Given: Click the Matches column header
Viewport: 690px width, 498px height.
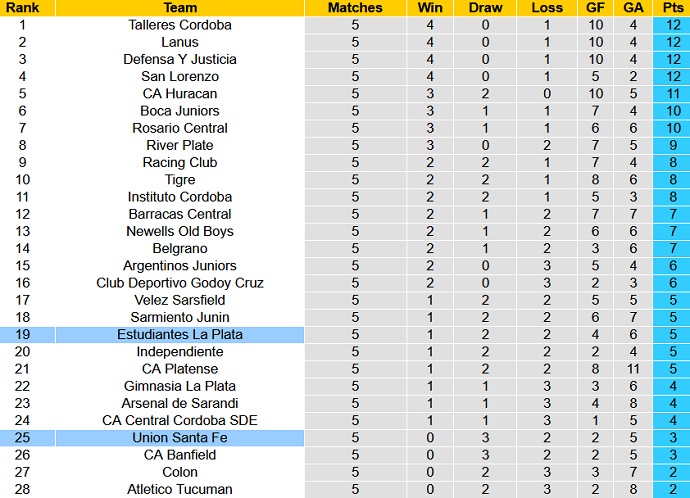Looking at the screenshot, I should click(355, 7).
